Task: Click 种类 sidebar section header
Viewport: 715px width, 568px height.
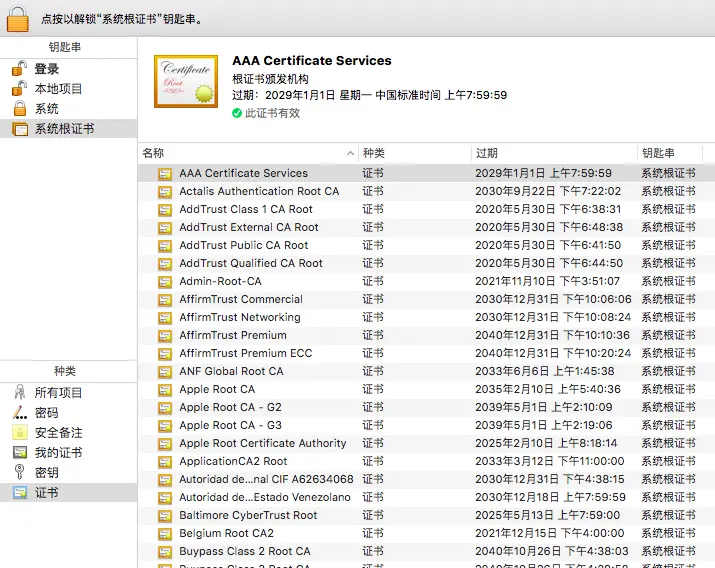Action: (x=65, y=371)
